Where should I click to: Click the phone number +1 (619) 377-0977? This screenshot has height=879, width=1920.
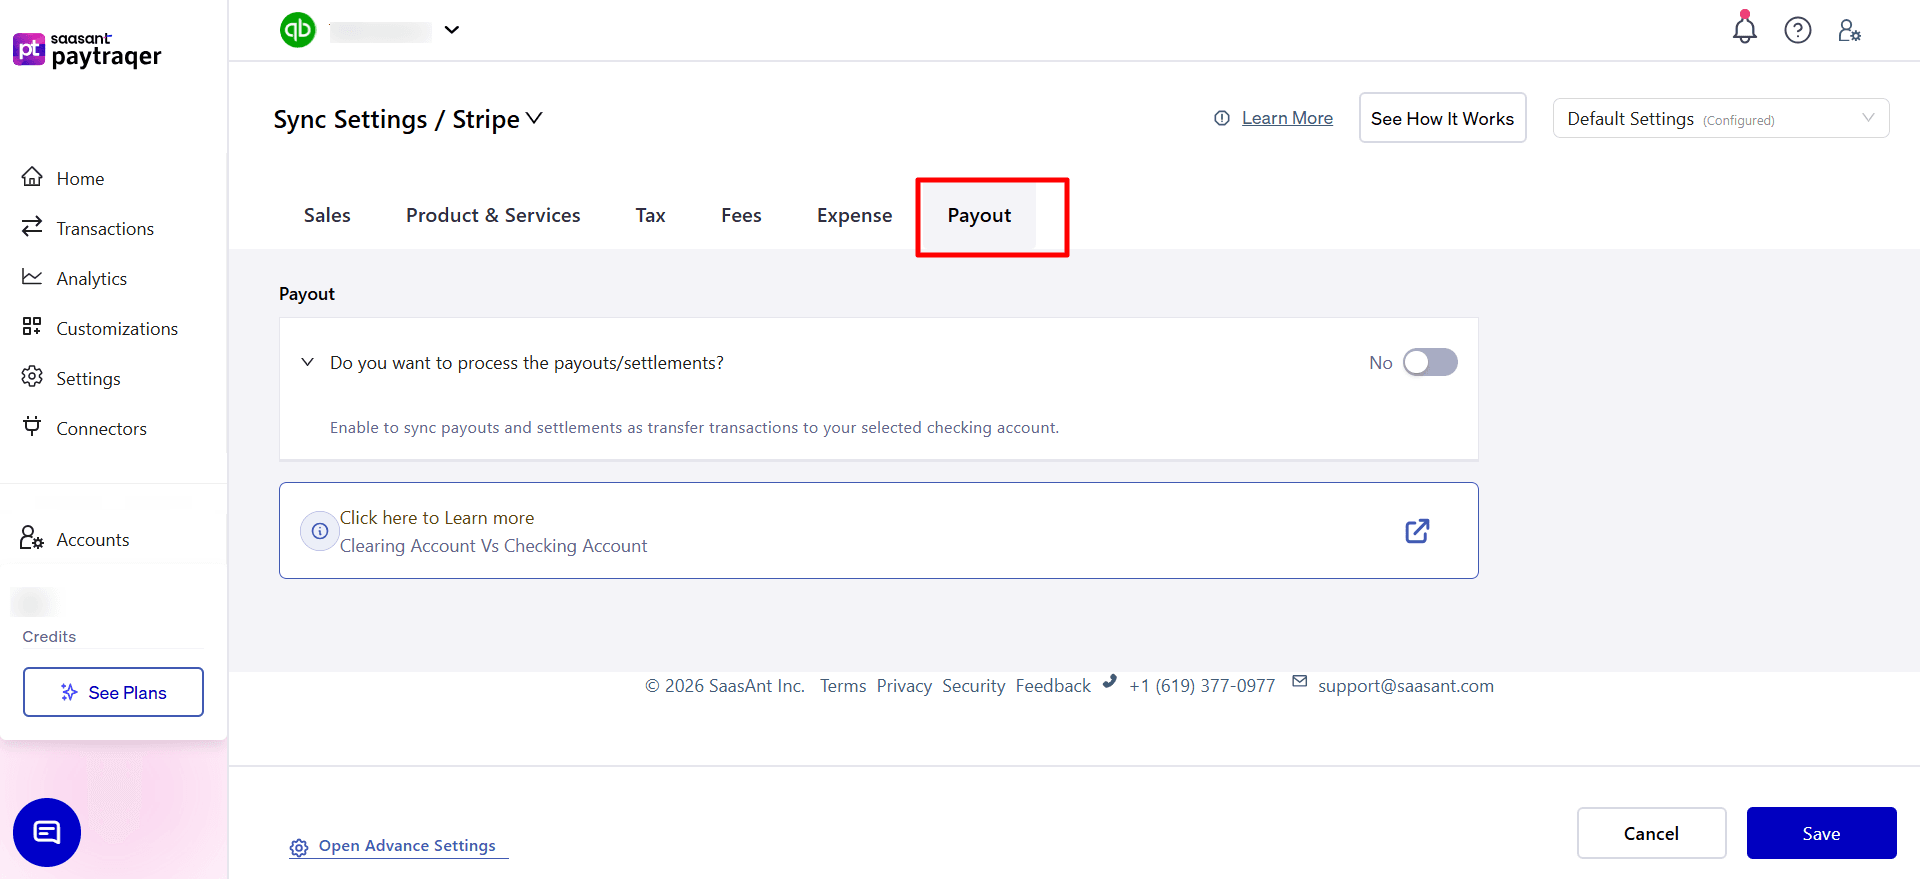pyautogui.click(x=1202, y=686)
